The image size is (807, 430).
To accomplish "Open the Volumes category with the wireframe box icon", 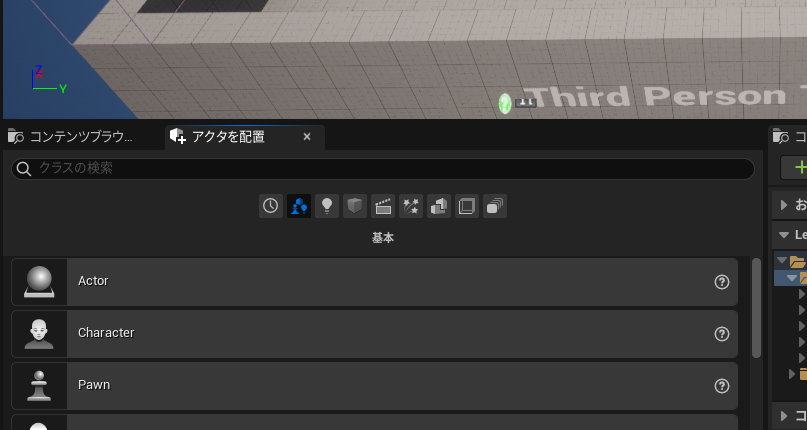I will point(467,206).
